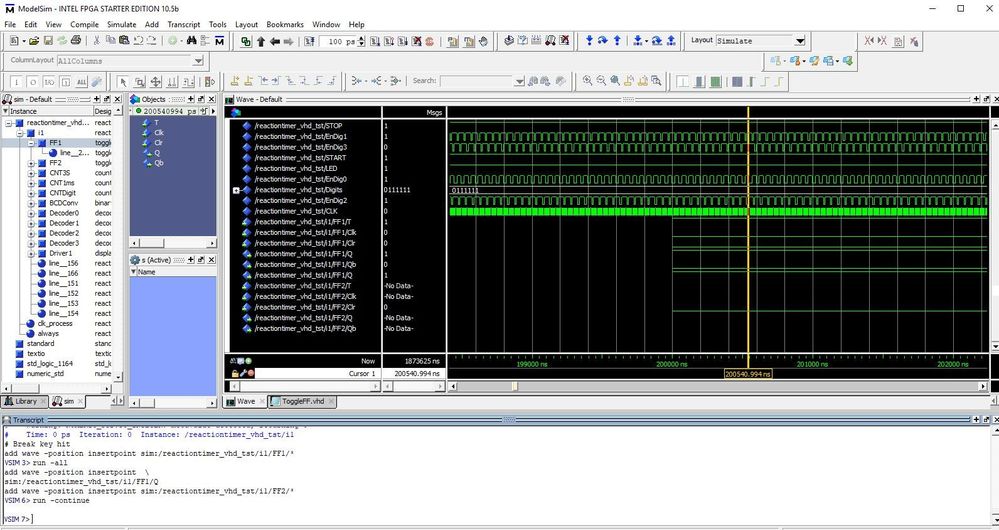Open the Bookmarks menu
Image resolution: width=999 pixels, height=530 pixels.
click(x=285, y=24)
